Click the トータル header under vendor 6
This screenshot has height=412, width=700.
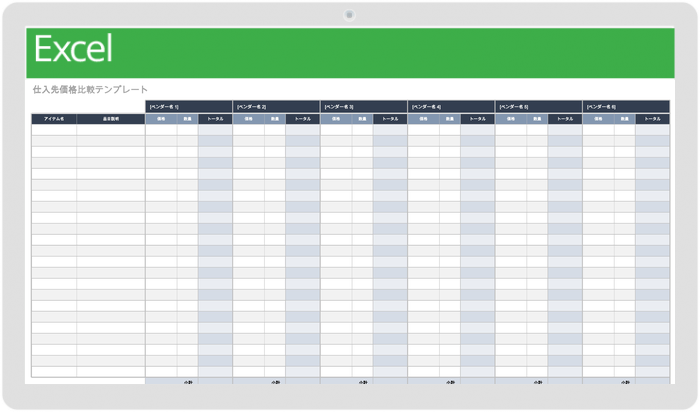pos(653,119)
